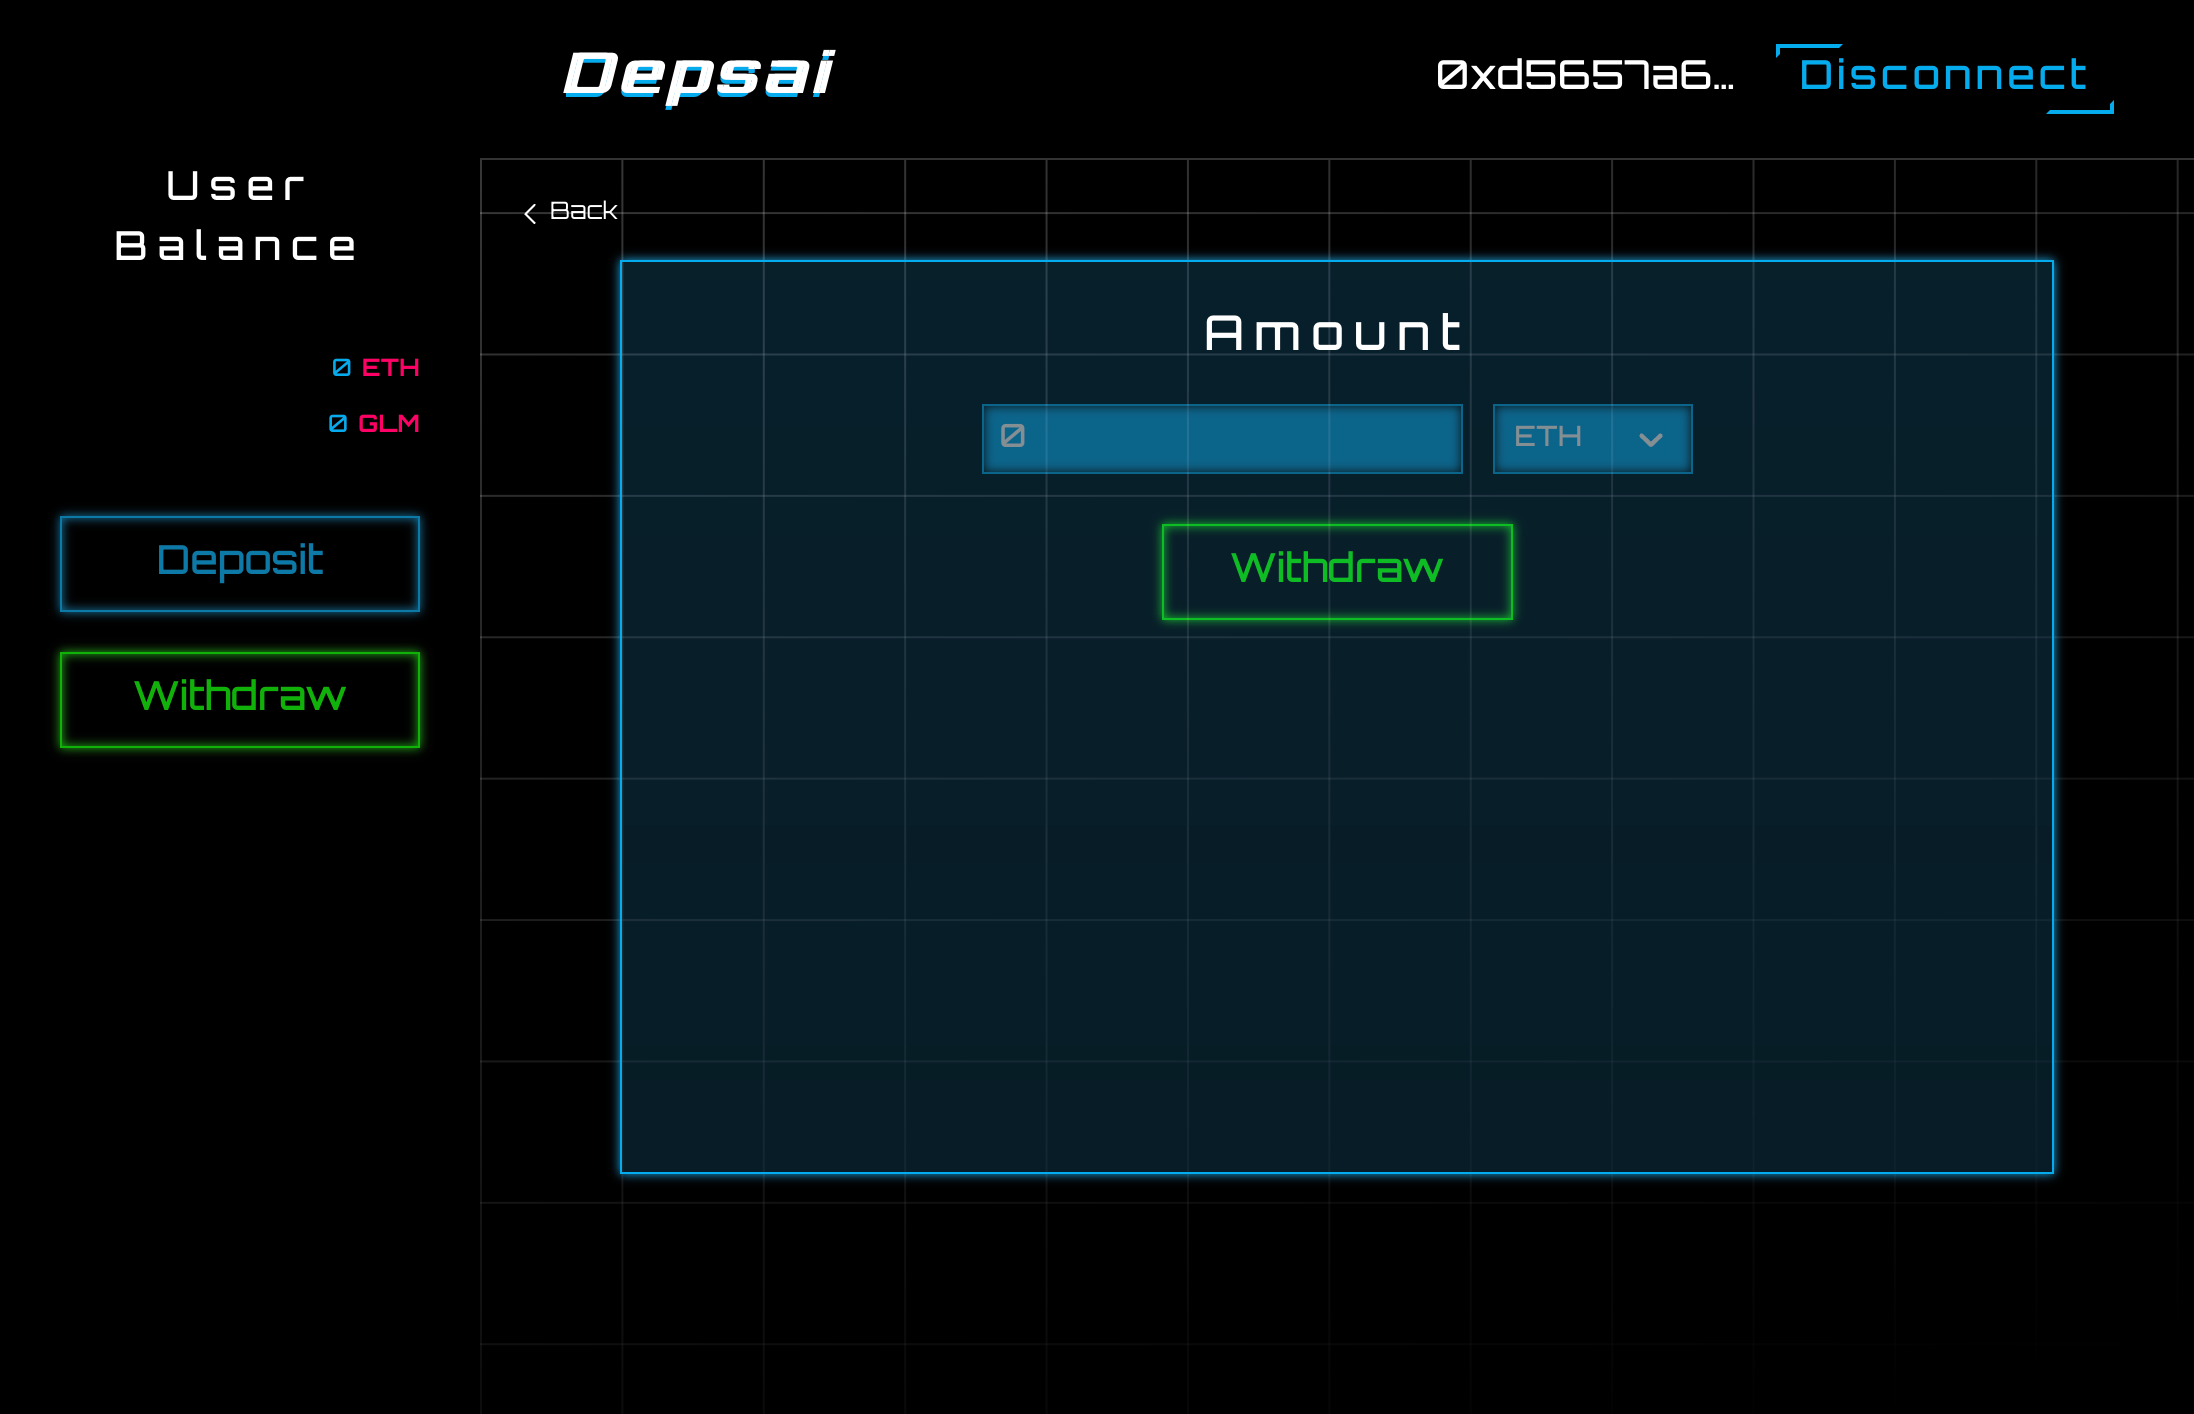Open Withdraw from the sidebar
The height and width of the screenshot is (1414, 2194).
[240, 699]
